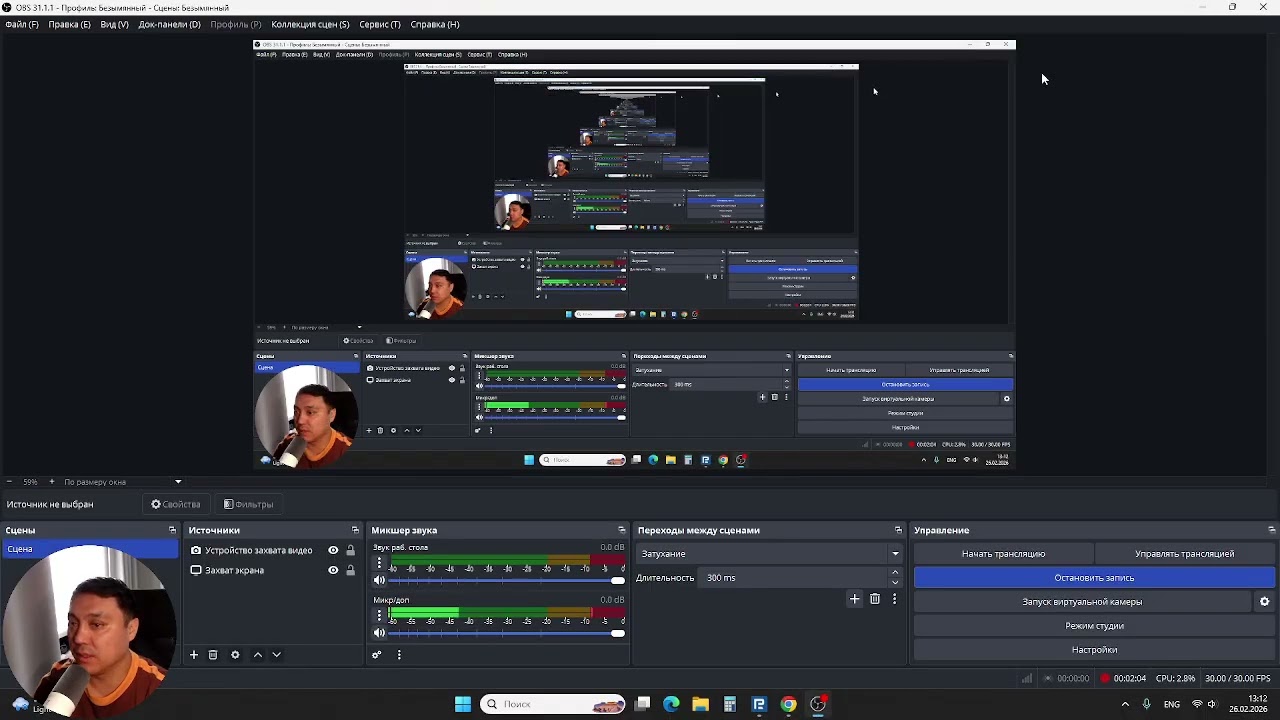The width and height of the screenshot is (1280, 720).
Task: Lock the Устройство захвата видео source
Action: [350, 550]
